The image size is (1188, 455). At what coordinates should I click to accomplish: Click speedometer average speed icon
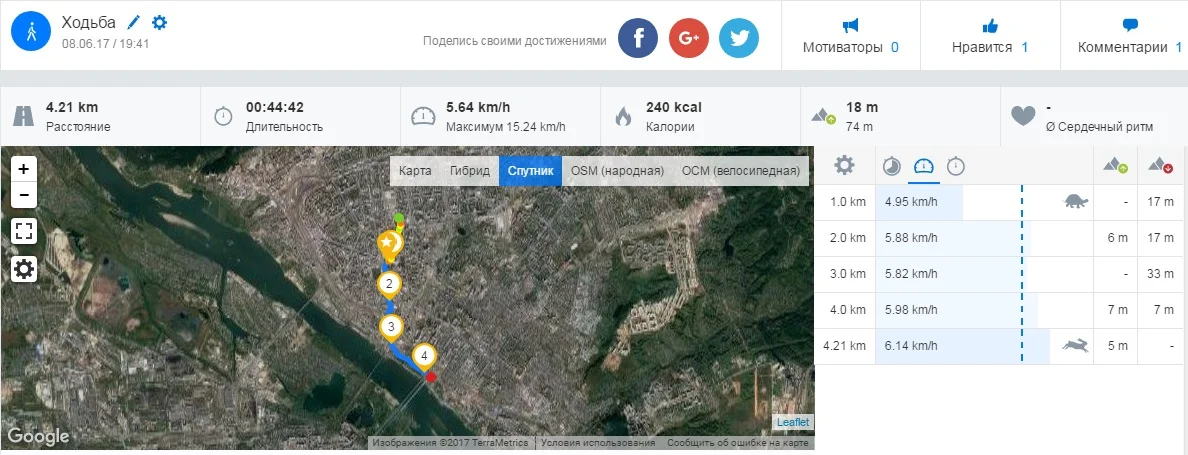click(424, 116)
